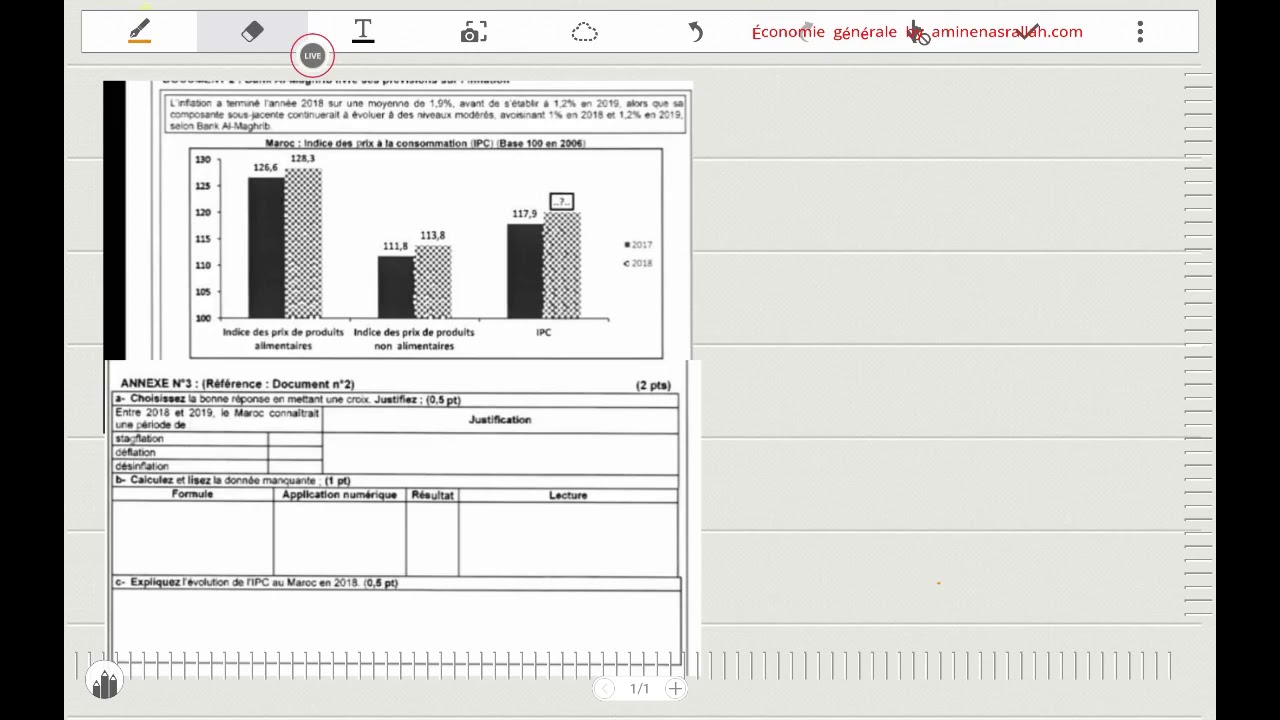
Task: Click the 'ANNEXE N°3' heading
Action: [237, 384]
